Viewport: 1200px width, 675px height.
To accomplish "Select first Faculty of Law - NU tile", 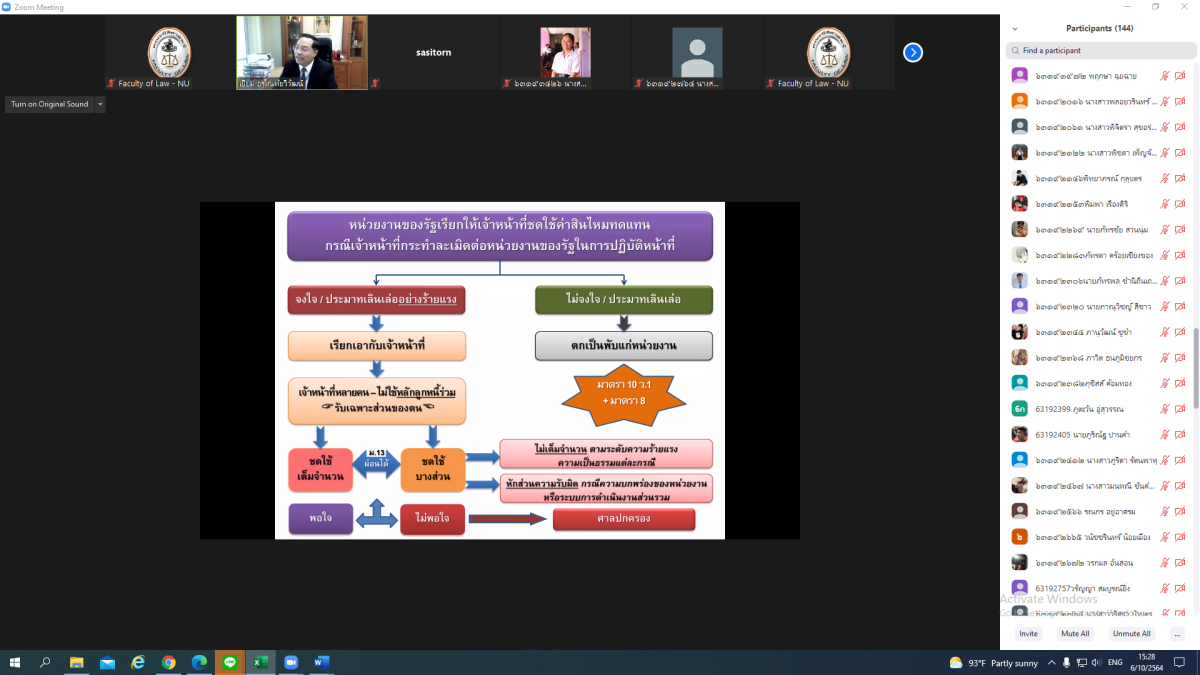I will tap(170, 52).
